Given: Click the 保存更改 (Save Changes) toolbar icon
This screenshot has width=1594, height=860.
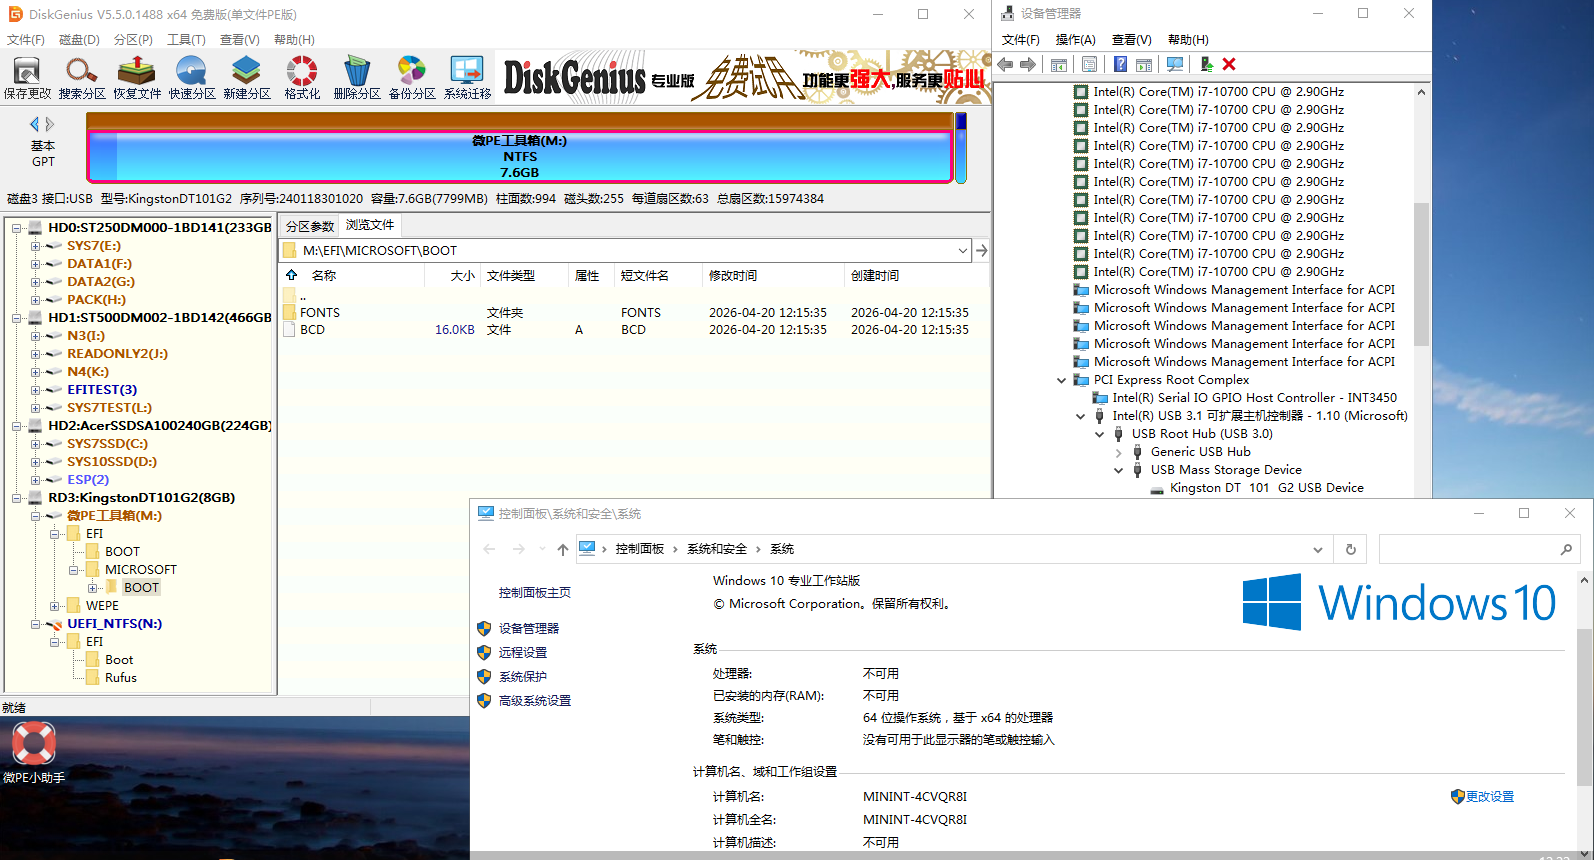Looking at the screenshot, I should [x=27, y=77].
